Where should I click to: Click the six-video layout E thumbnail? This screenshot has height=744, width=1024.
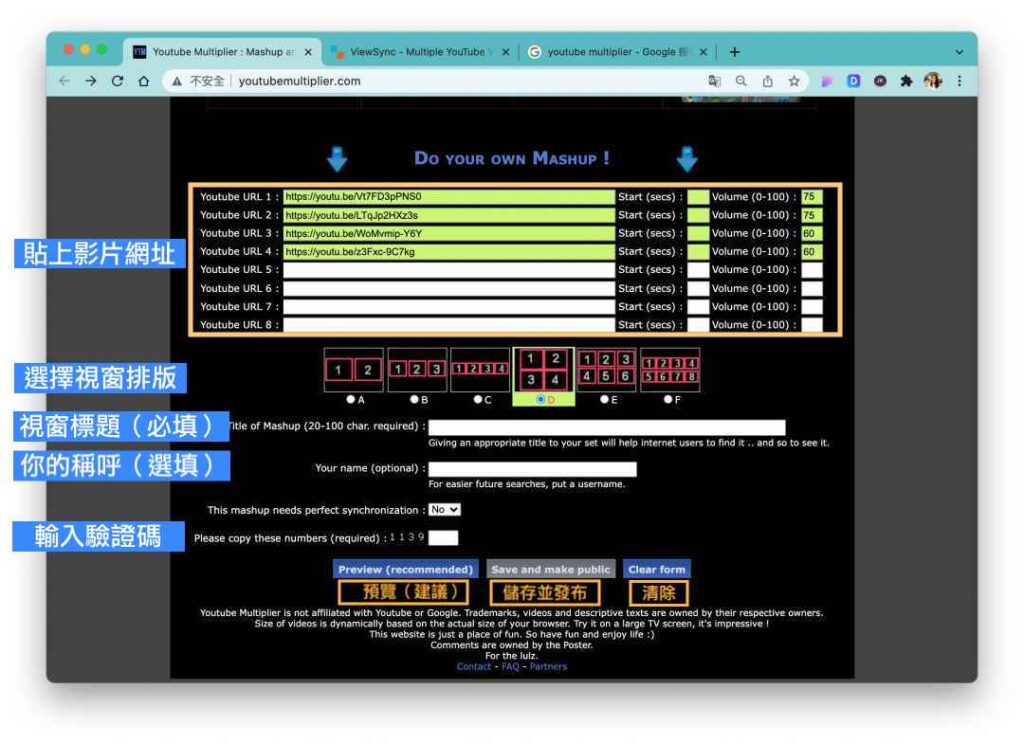point(607,370)
